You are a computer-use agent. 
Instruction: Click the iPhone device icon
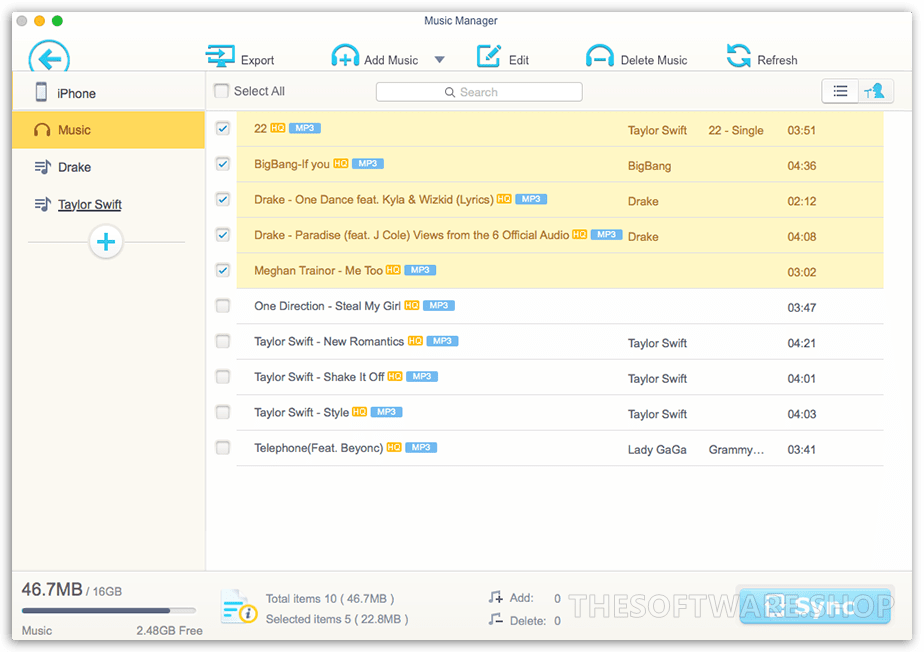pos(41,93)
